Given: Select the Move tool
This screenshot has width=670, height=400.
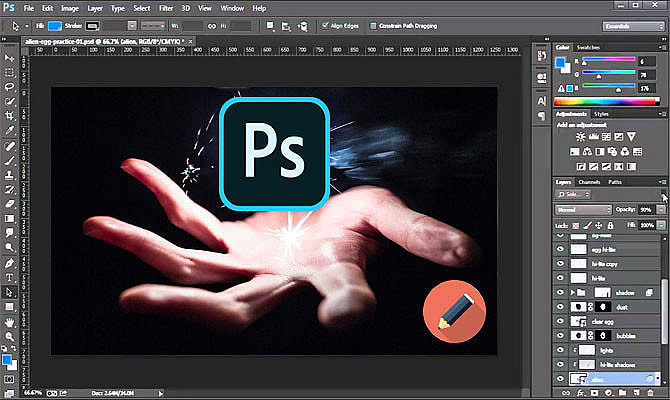Looking at the screenshot, I should 9,58.
